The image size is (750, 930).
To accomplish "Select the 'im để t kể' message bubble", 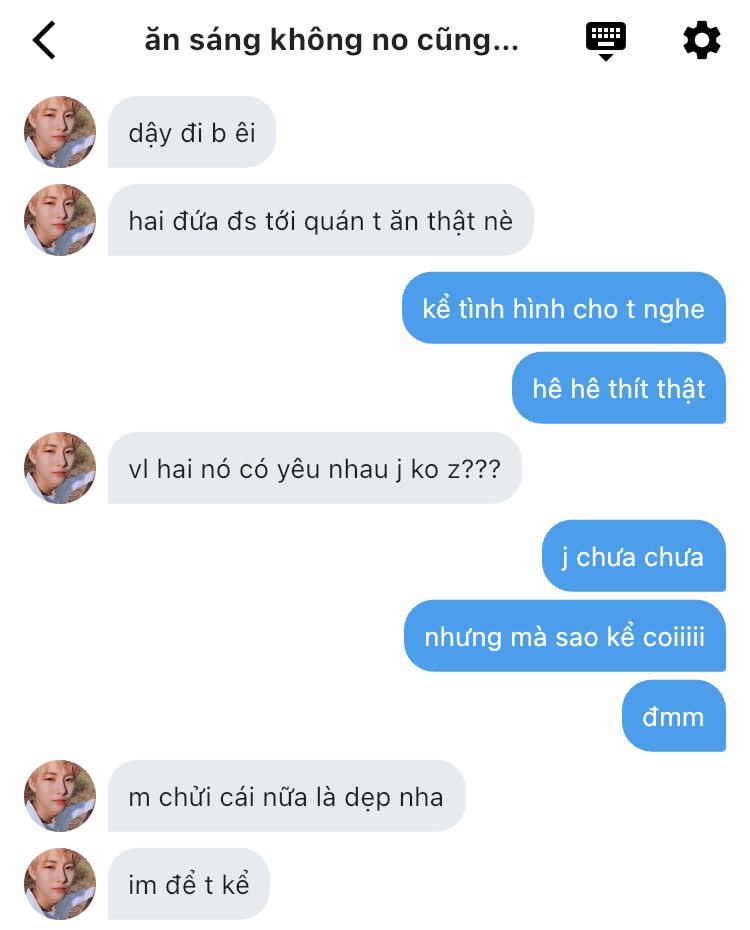I will pyautogui.click(x=189, y=884).
